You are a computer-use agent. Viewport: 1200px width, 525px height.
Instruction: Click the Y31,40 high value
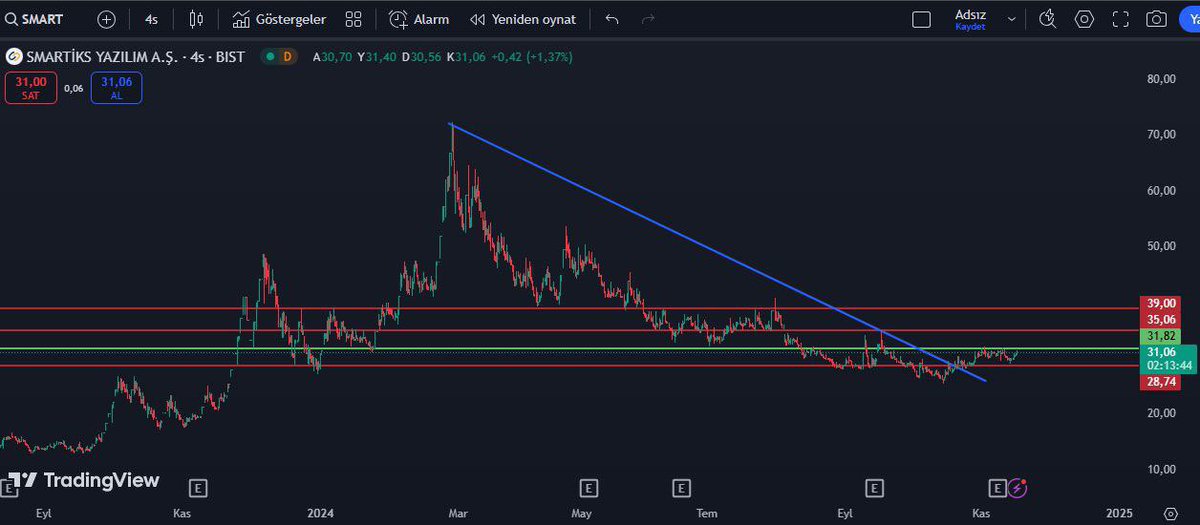coord(376,57)
